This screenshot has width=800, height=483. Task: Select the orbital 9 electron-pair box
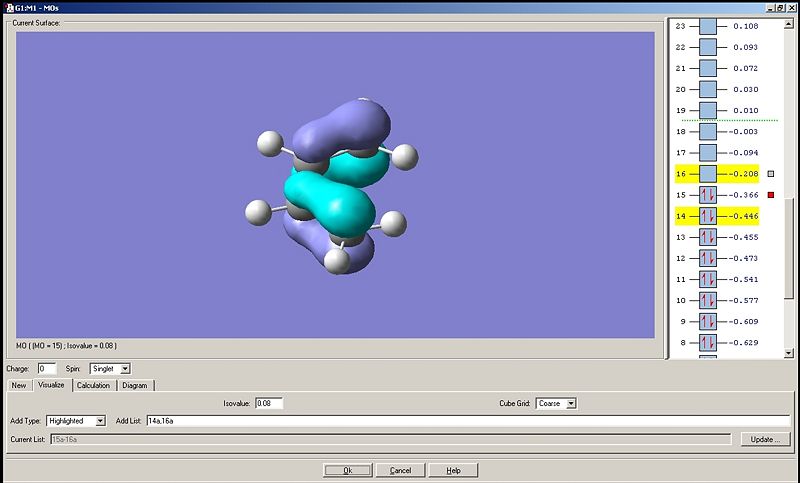coord(708,322)
